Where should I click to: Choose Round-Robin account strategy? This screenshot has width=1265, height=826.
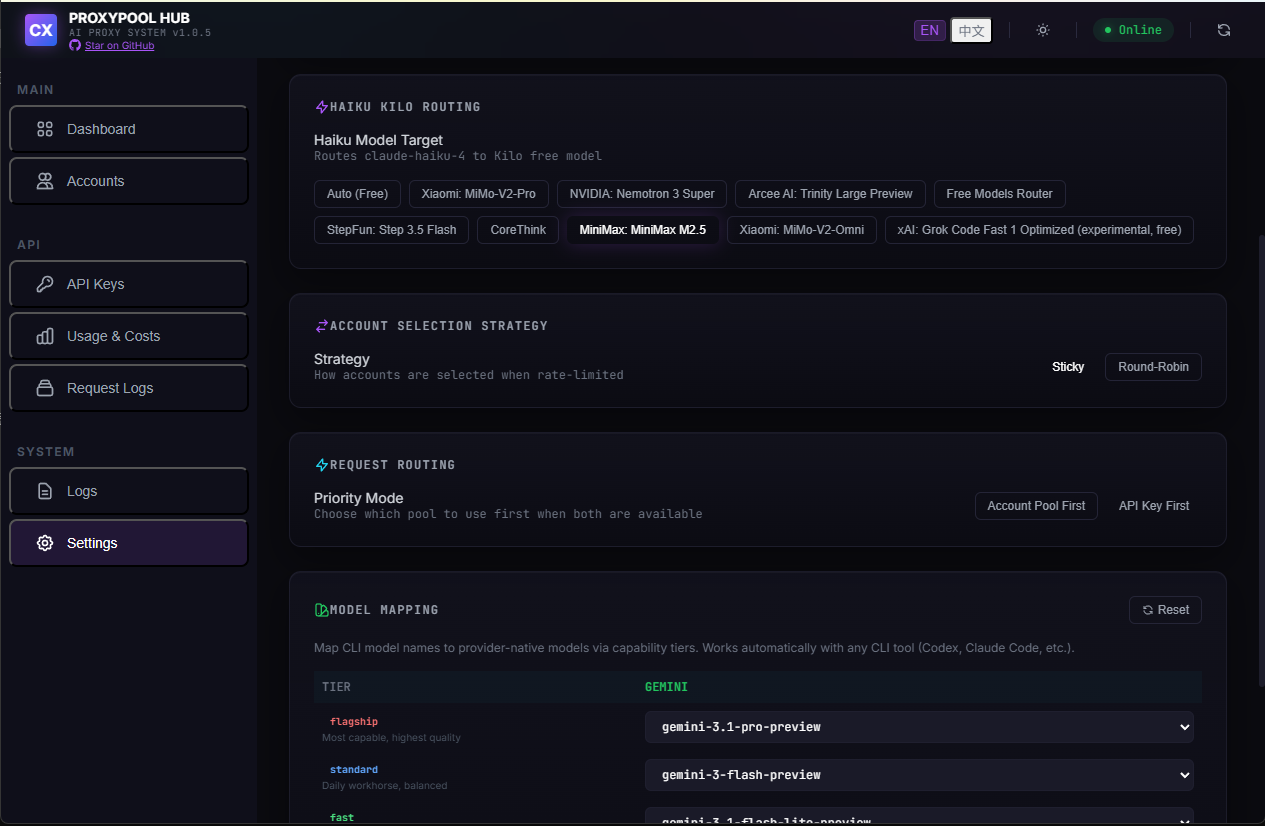1153,367
